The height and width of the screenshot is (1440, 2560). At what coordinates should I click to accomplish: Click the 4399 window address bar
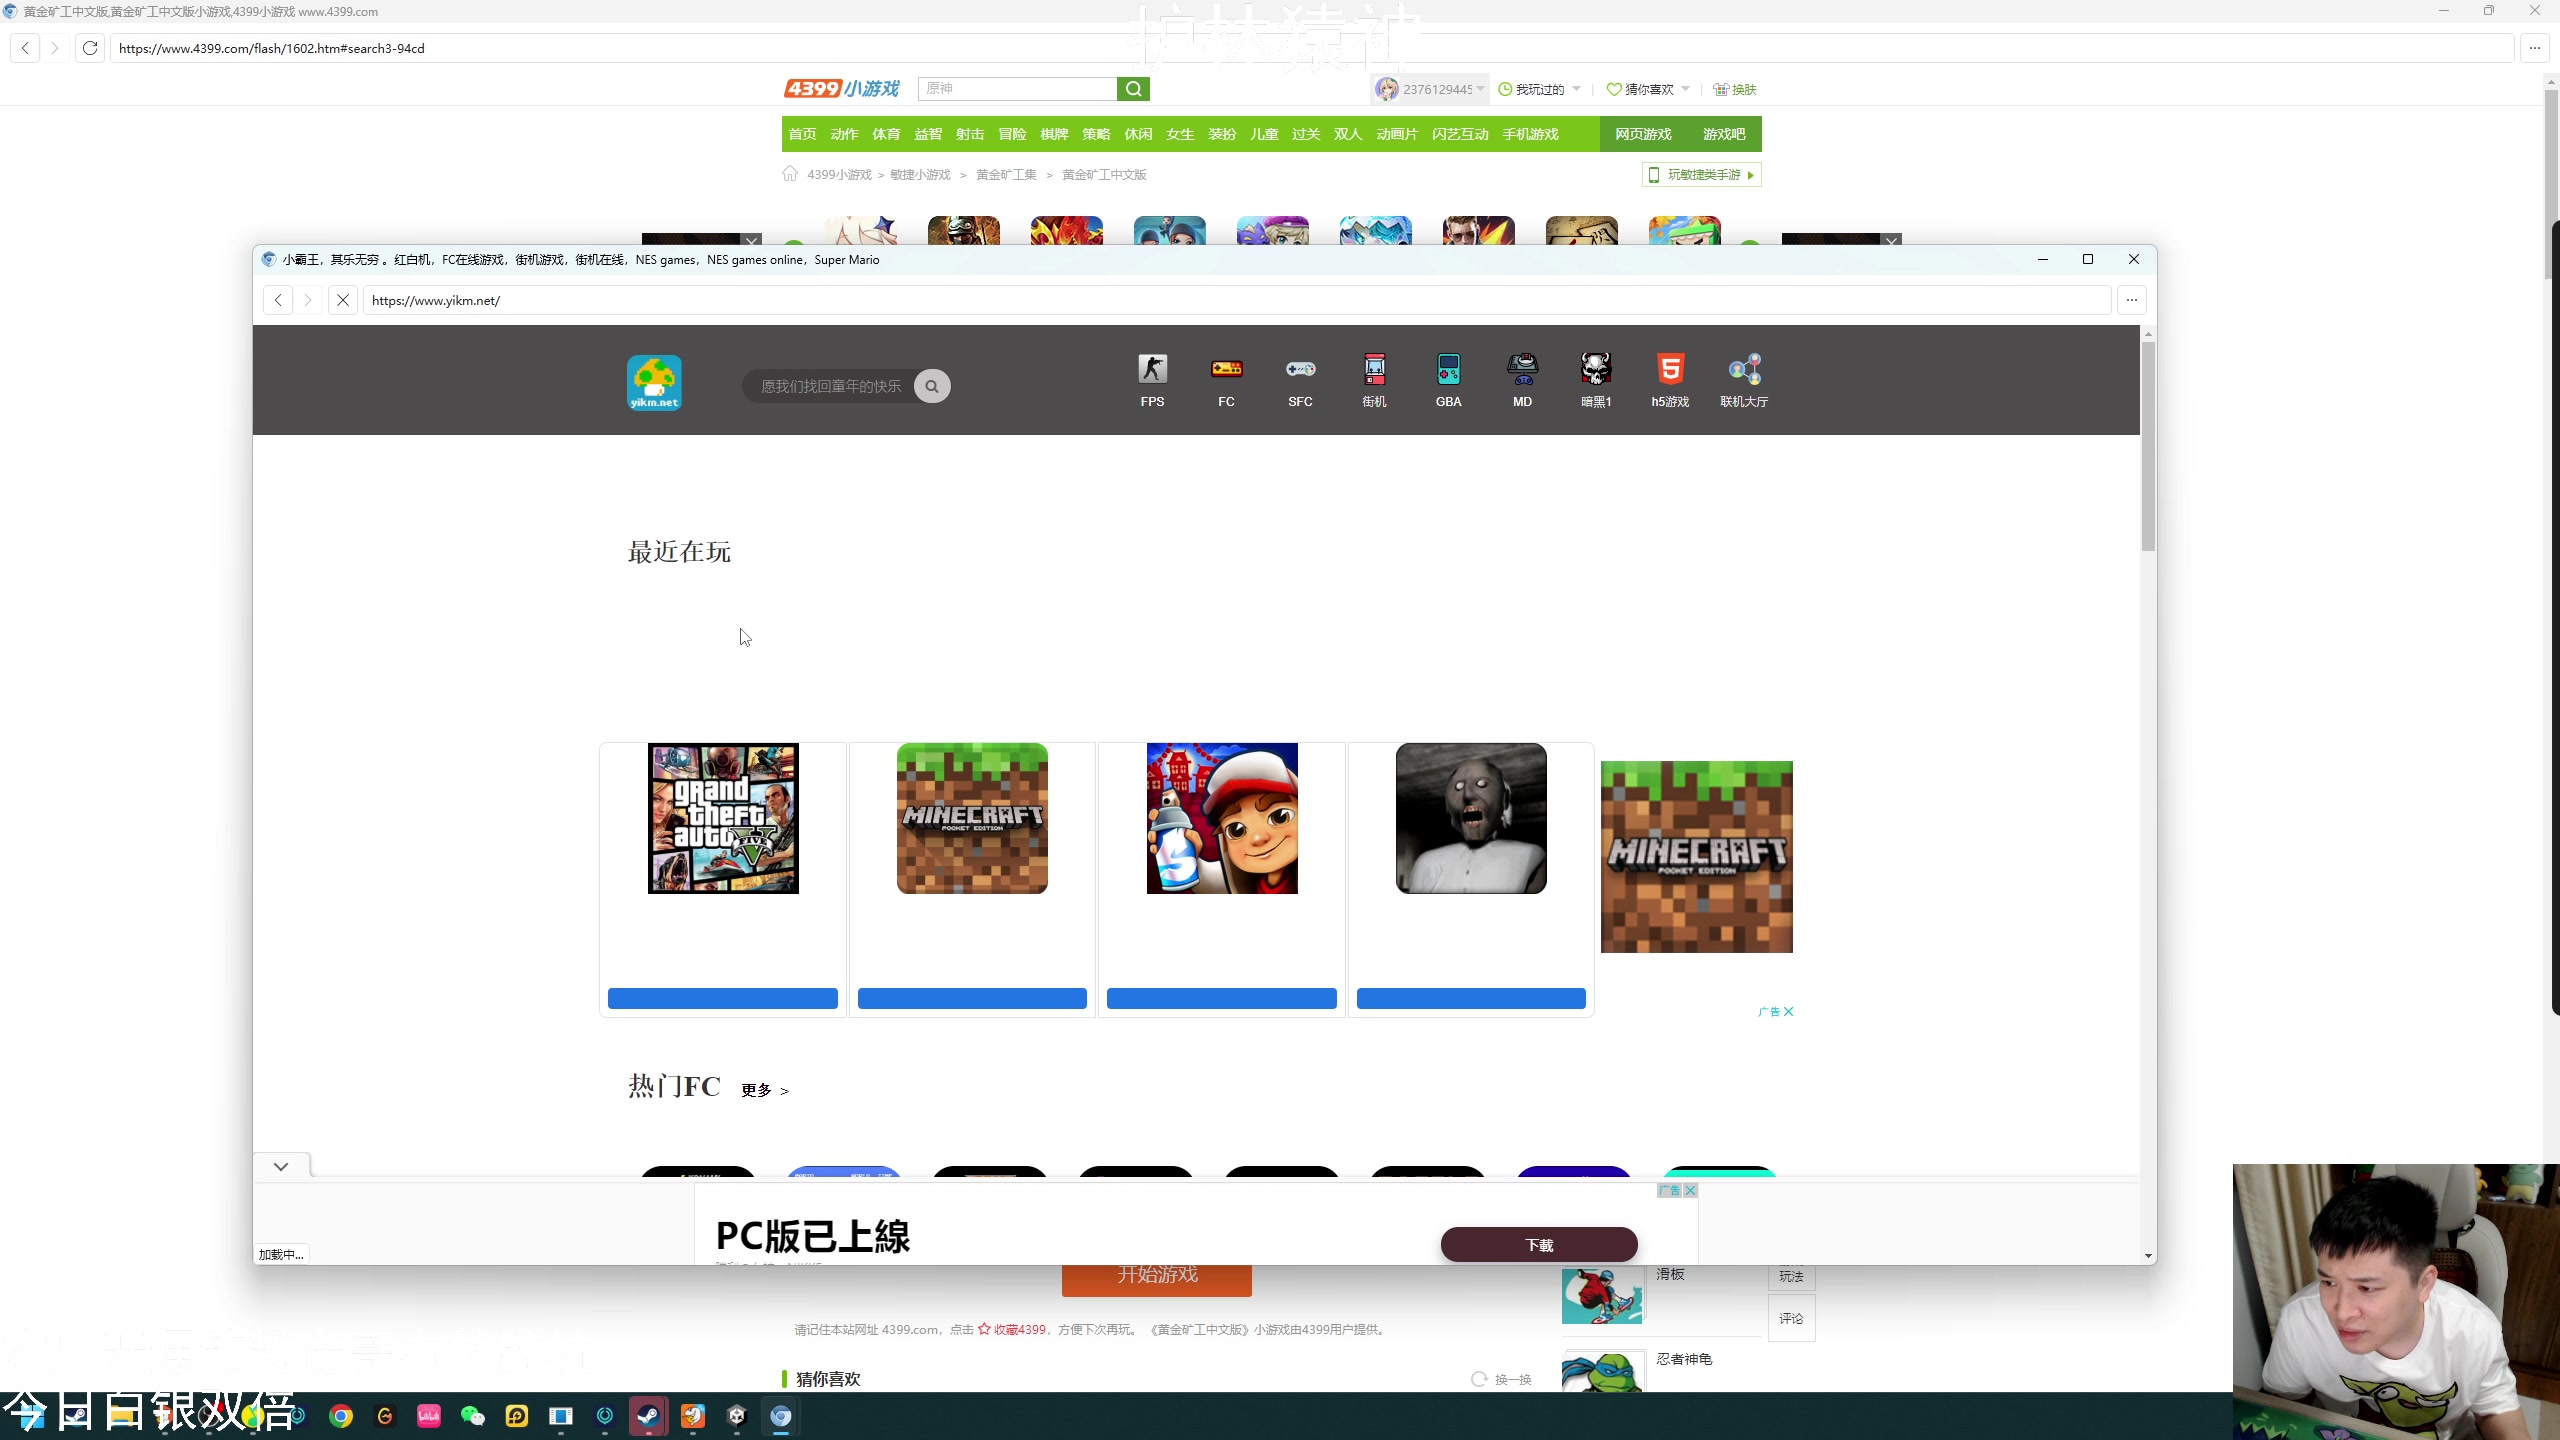pyautogui.click(x=1312, y=48)
